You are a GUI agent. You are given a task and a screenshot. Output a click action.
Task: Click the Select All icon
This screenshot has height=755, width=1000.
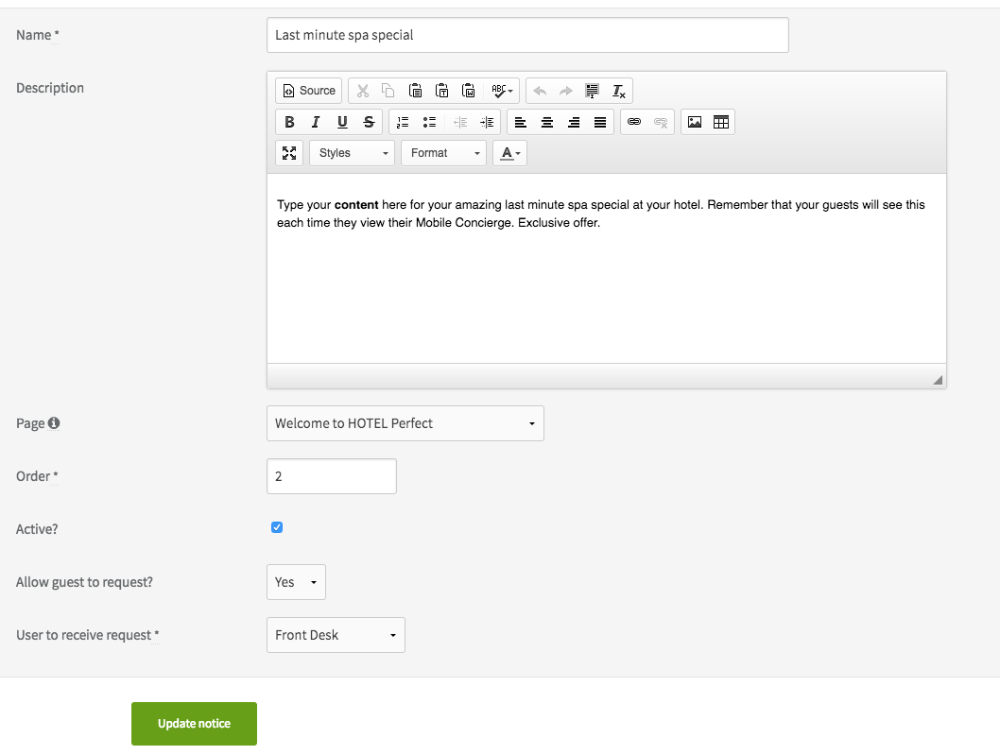[x=592, y=91]
